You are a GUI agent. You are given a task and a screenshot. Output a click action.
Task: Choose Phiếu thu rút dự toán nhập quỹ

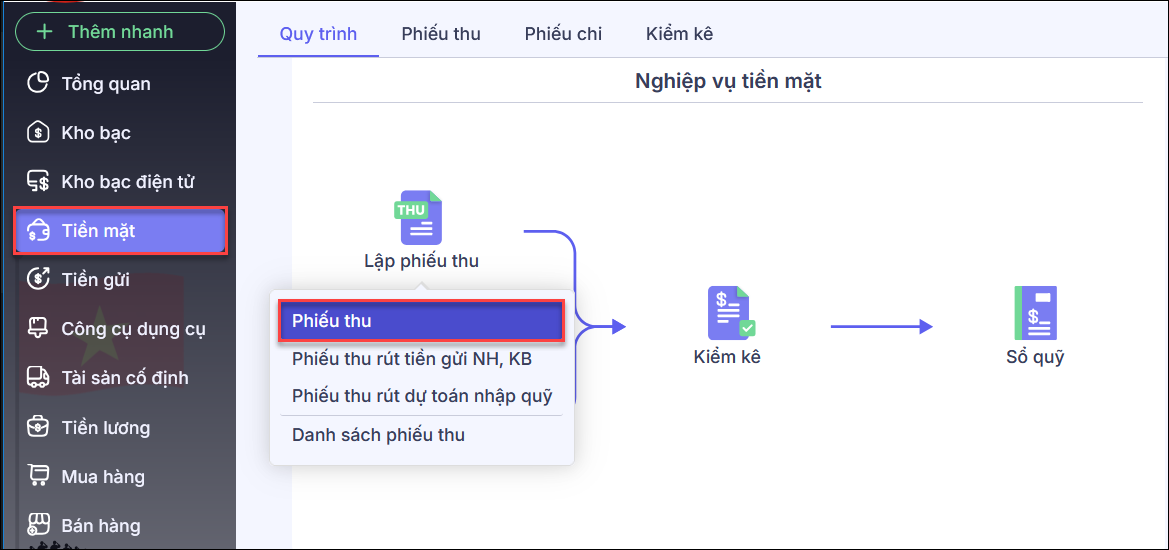422,396
